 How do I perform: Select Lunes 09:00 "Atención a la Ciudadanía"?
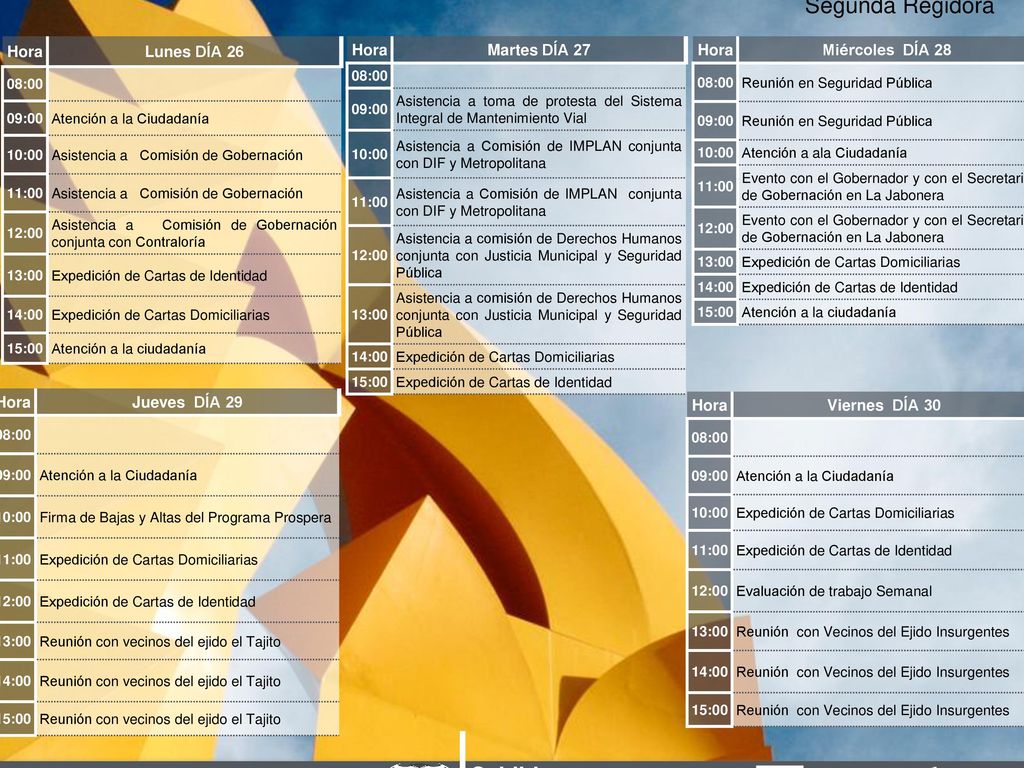click(195, 119)
